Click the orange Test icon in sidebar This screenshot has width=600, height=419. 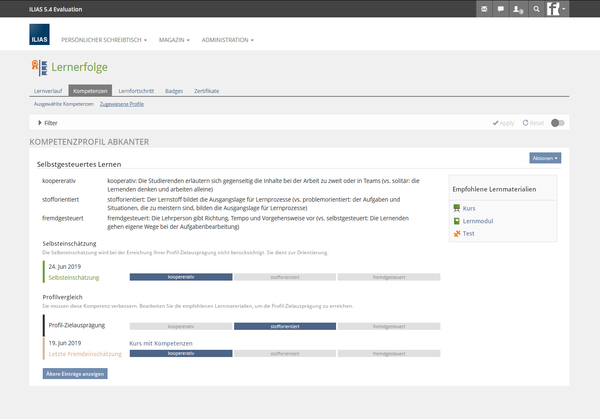(x=457, y=233)
